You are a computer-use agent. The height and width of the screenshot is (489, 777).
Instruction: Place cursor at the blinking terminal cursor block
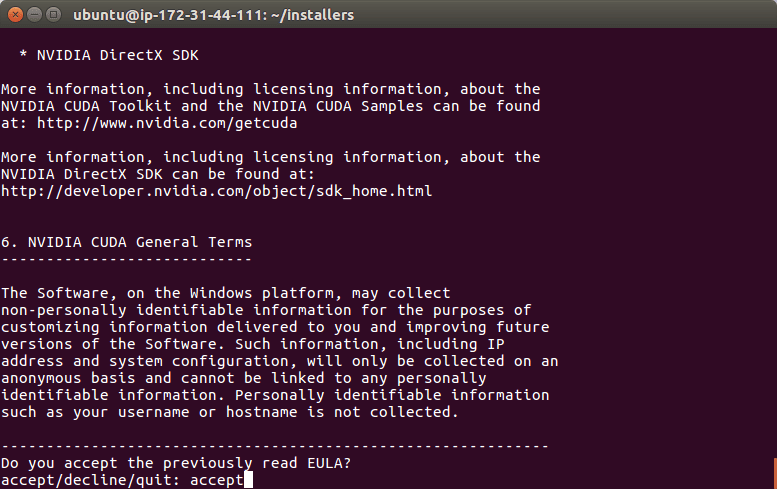[x=248, y=480]
